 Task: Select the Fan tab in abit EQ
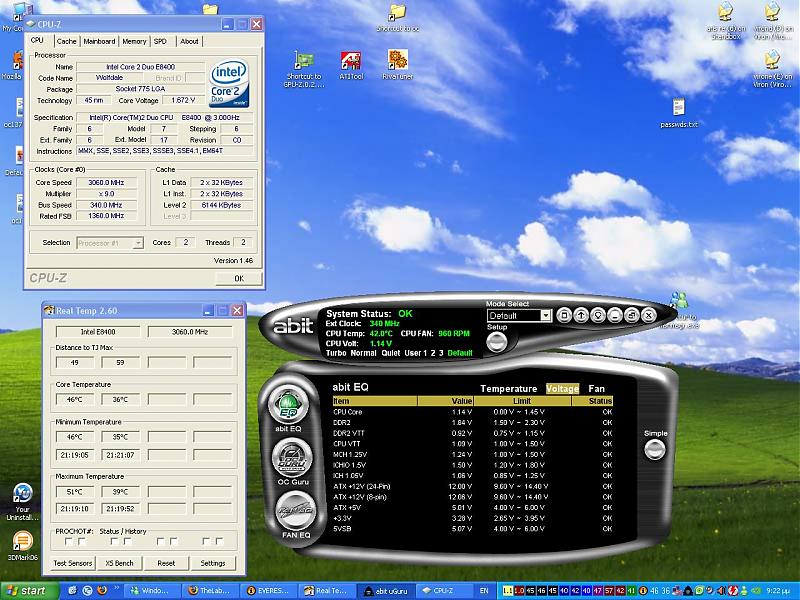[x=596, y=388]
